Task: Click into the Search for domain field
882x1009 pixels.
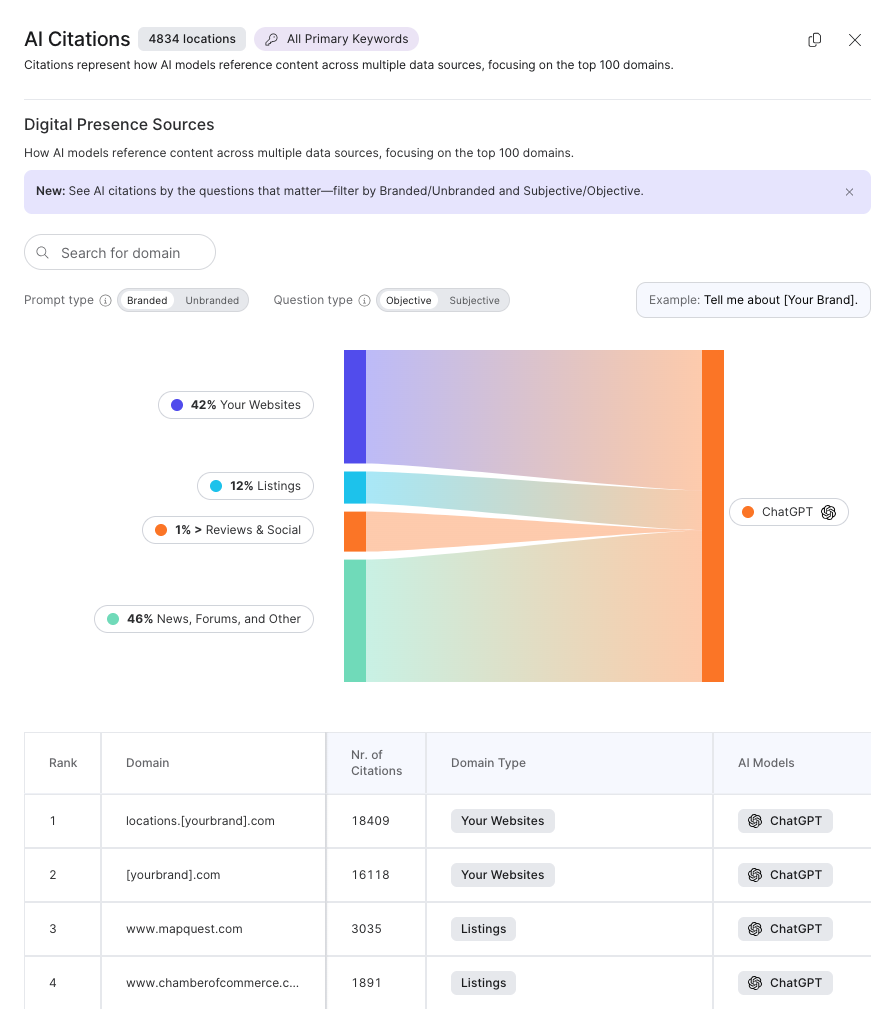Action: coord(130,253)
